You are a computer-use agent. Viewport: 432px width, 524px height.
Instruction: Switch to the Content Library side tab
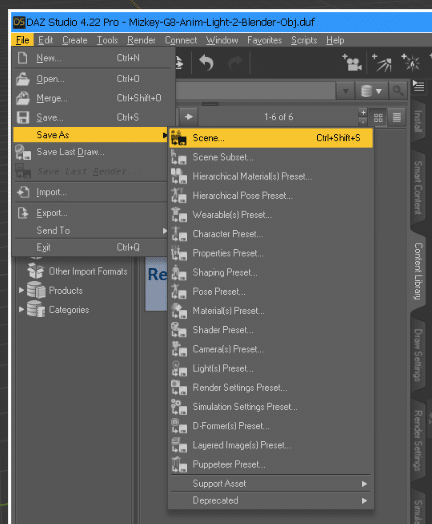click(418, 271)
